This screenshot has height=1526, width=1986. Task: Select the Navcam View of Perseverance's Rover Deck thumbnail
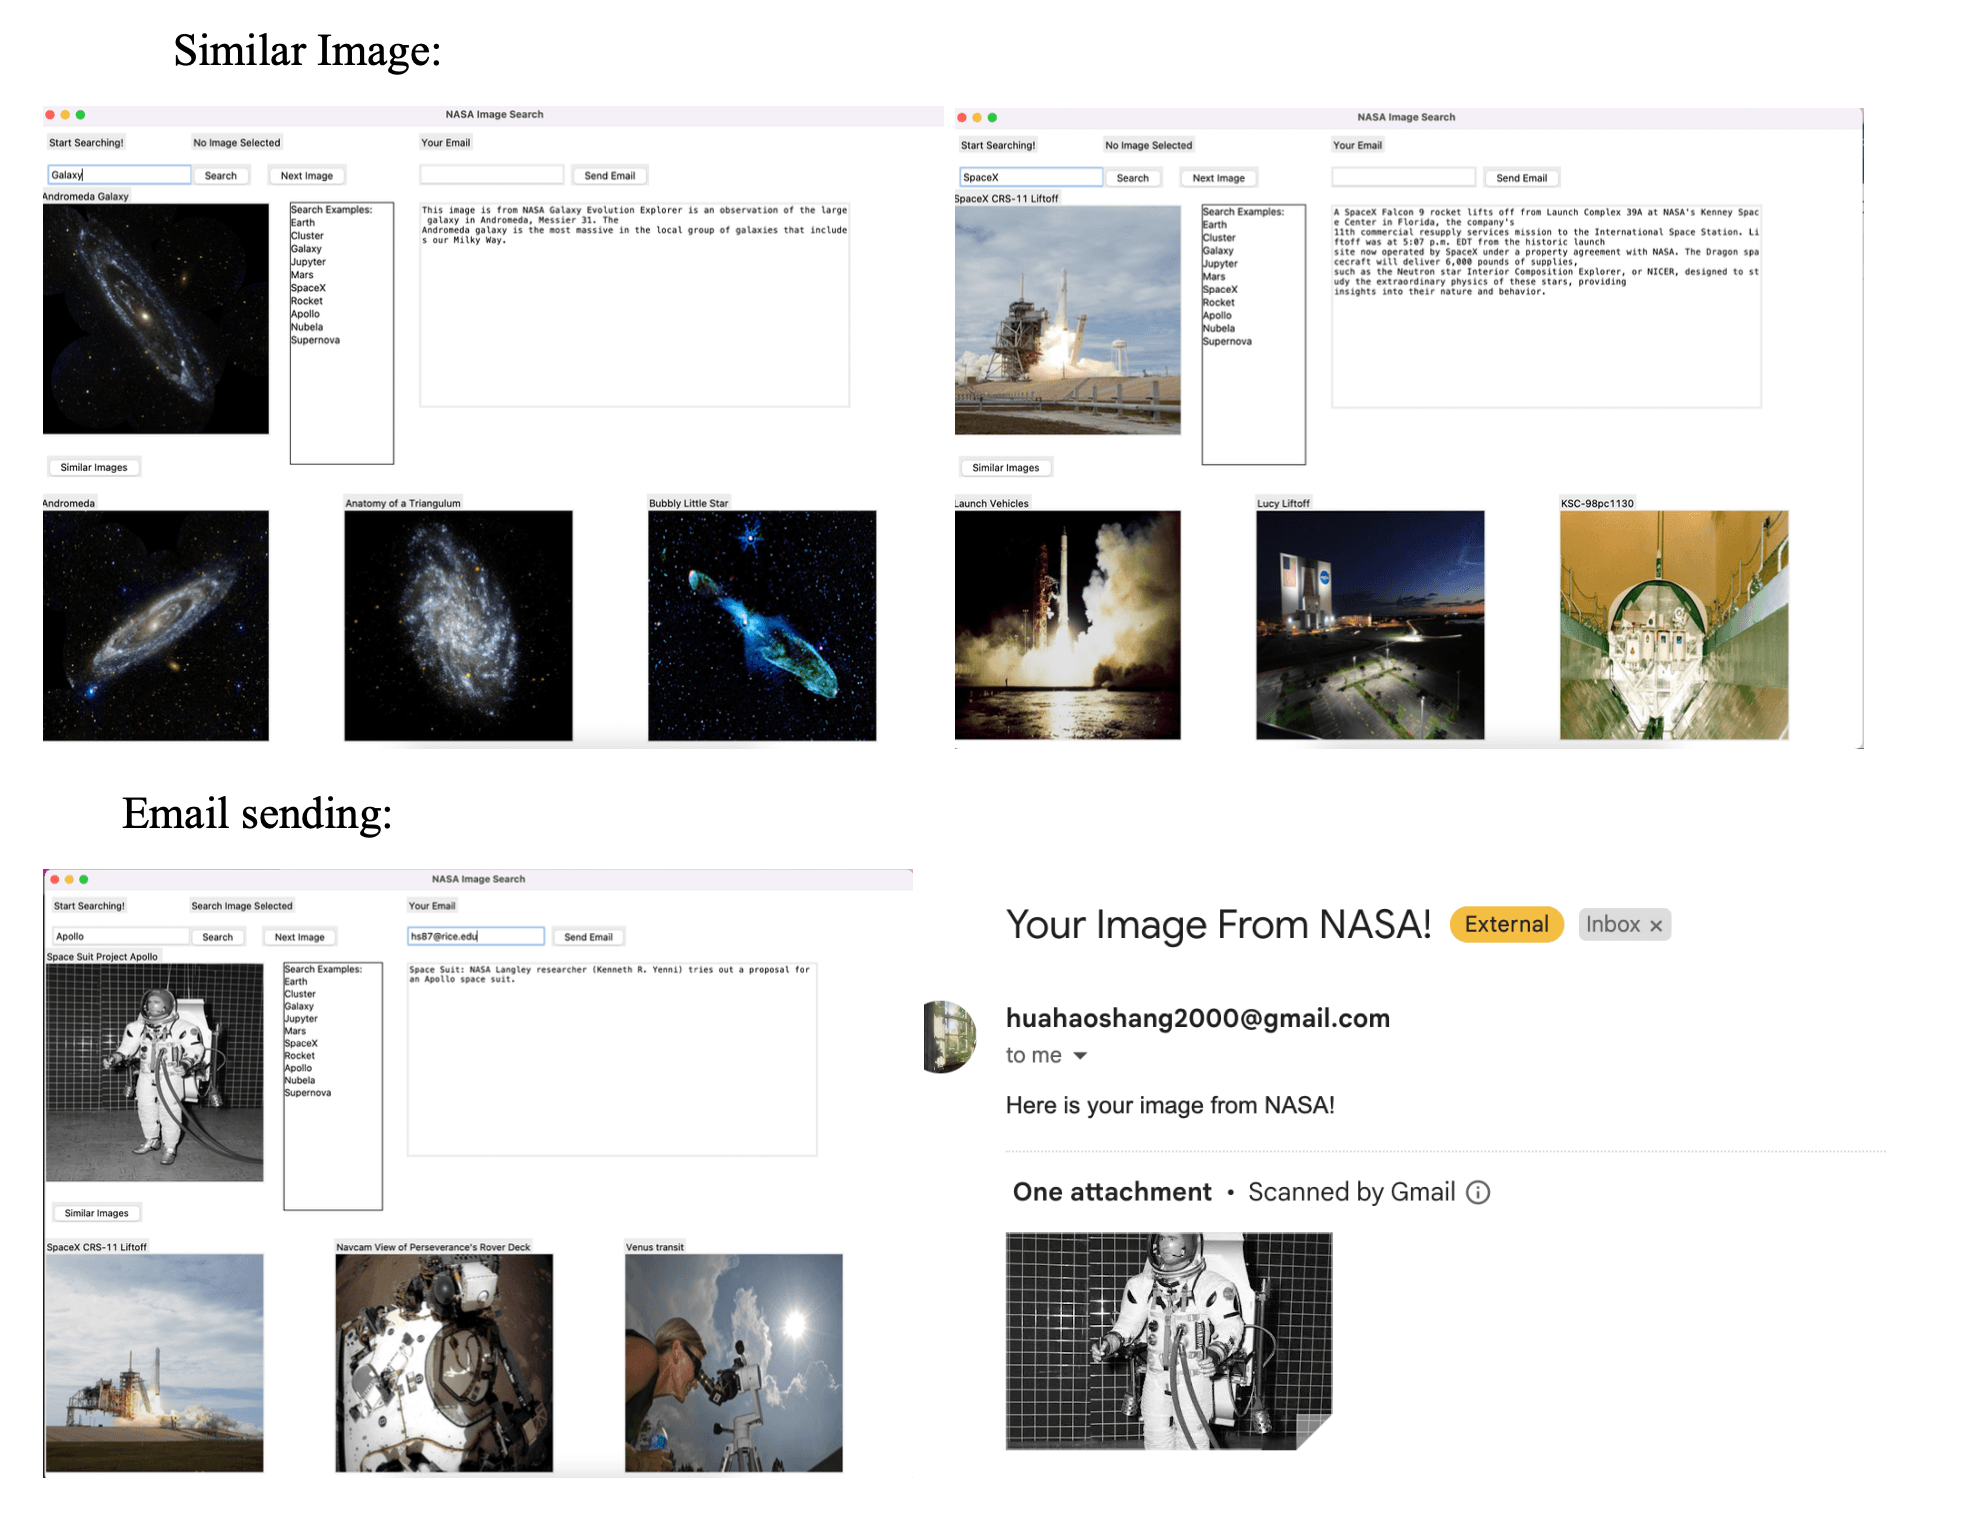(x=444, y=1363)
